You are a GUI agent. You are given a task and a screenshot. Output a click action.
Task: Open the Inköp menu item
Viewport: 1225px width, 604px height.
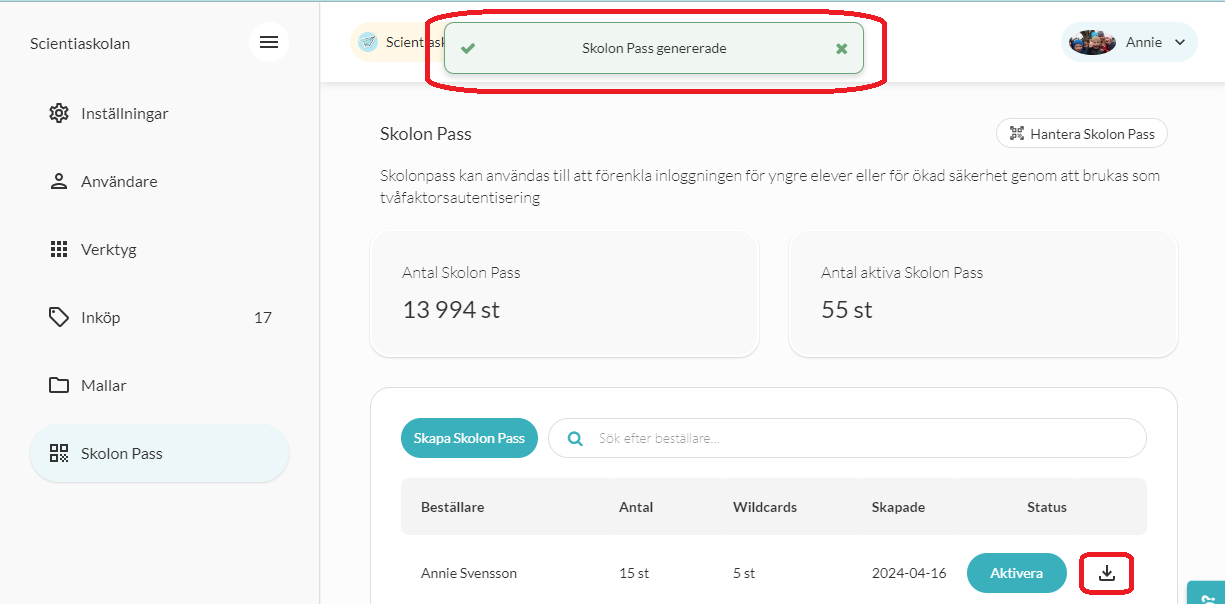pos(159,317)
